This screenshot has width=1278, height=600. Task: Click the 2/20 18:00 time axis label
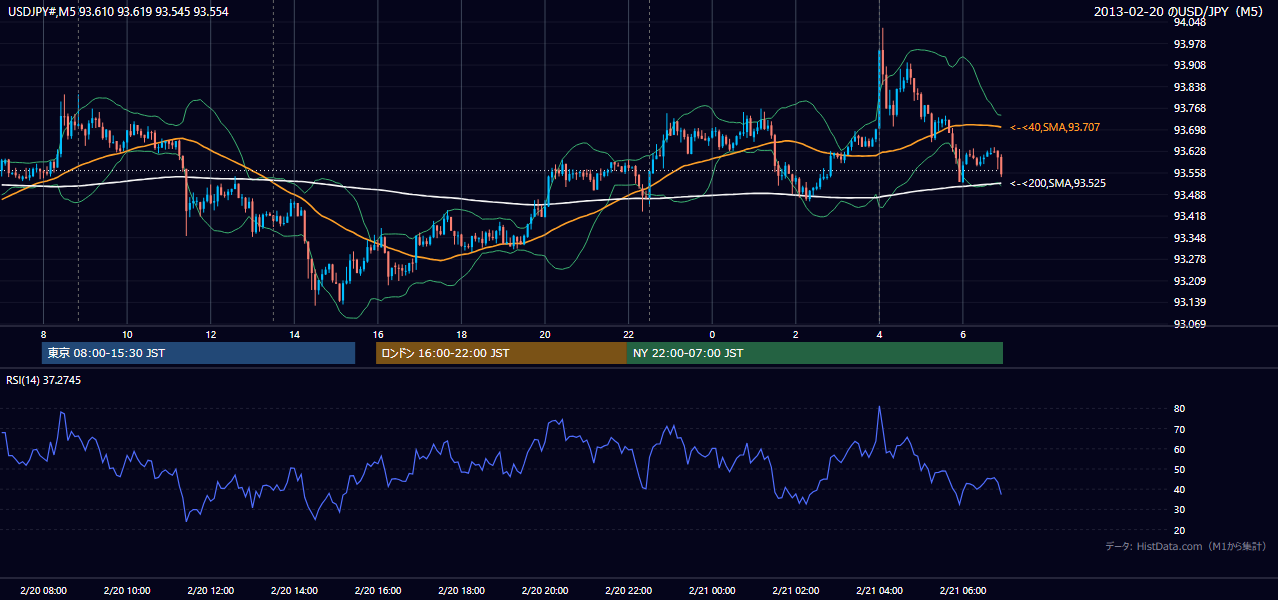coord(461,591)
